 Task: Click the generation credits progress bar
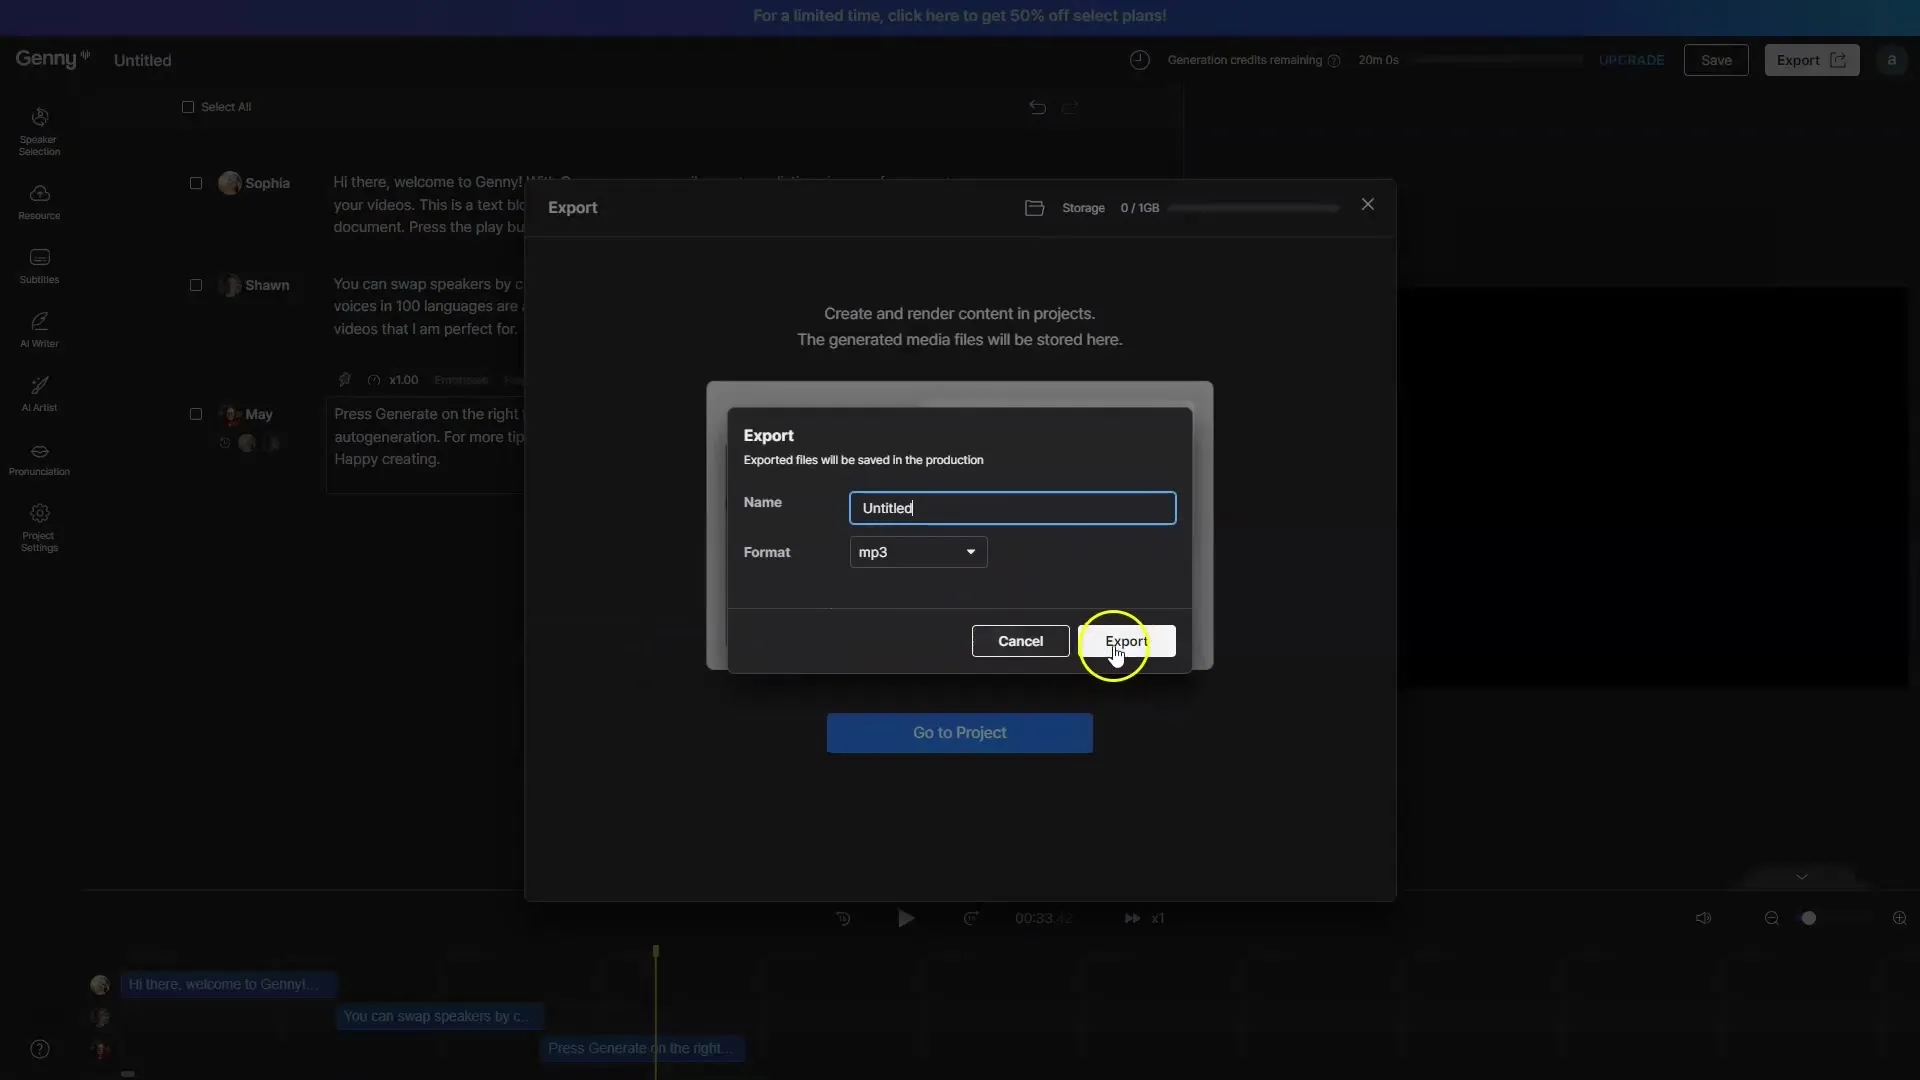(1497, 60)
